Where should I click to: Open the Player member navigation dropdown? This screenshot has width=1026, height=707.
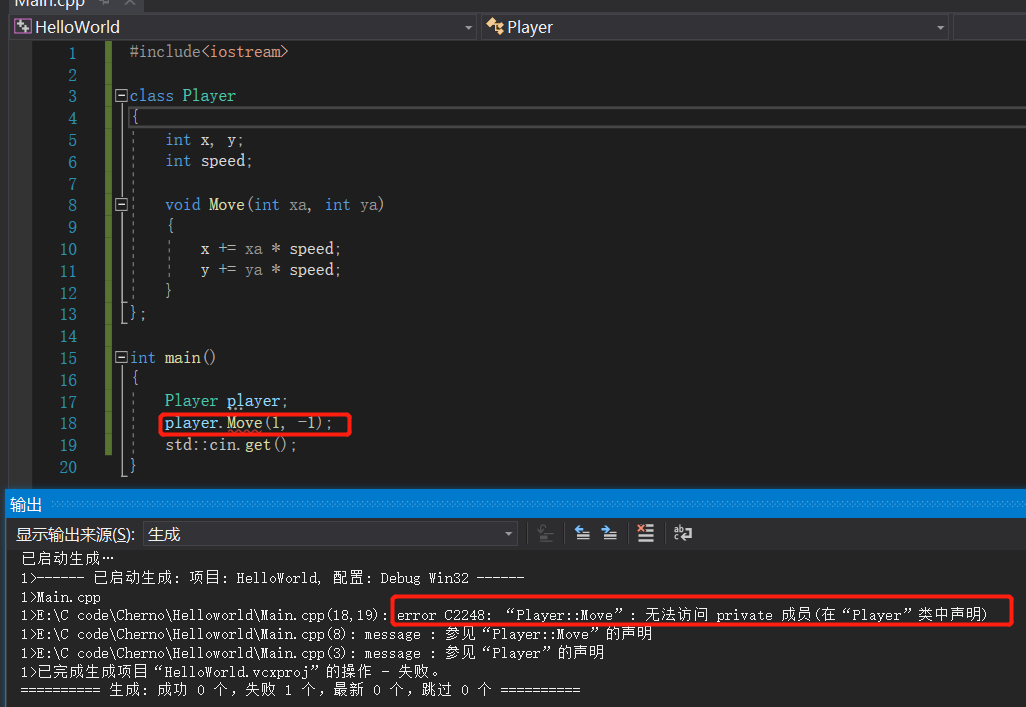pos(941,27)
